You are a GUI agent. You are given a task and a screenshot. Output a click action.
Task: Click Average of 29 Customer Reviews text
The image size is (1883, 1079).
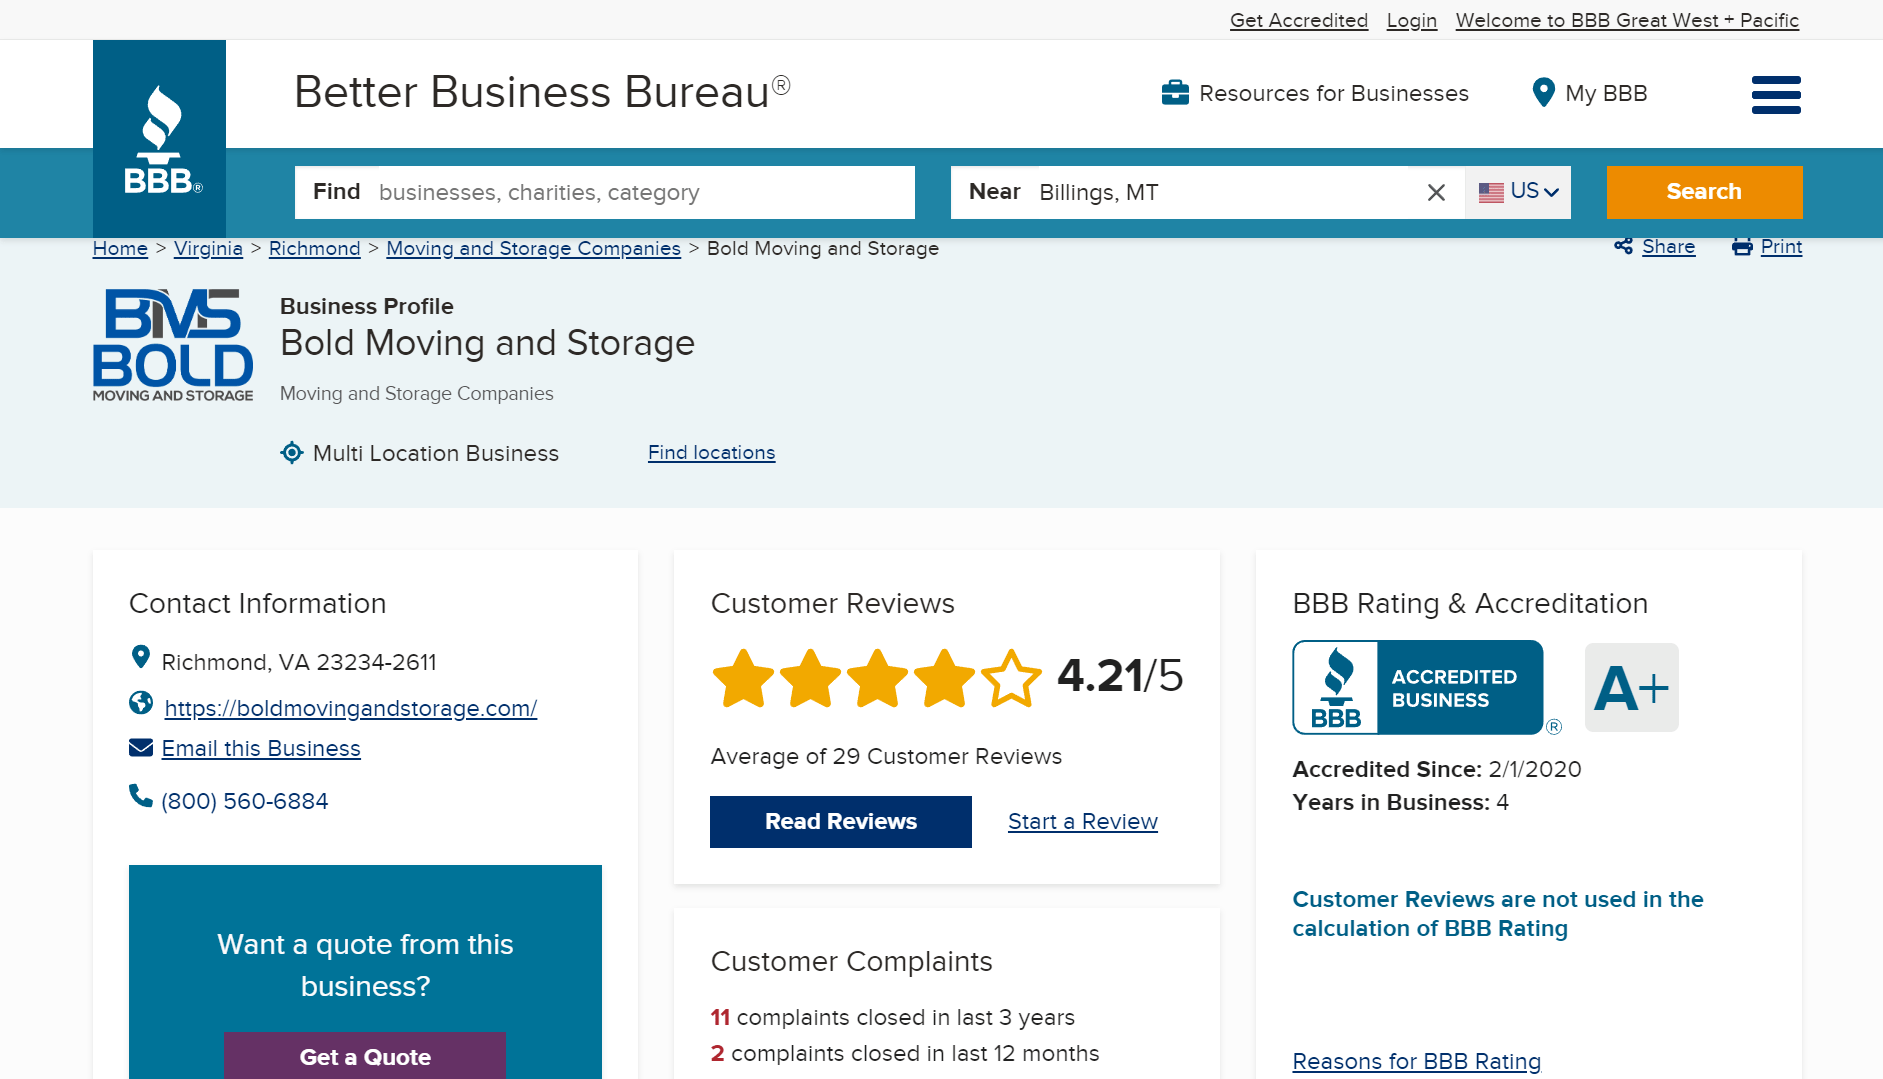pos(886,756)
